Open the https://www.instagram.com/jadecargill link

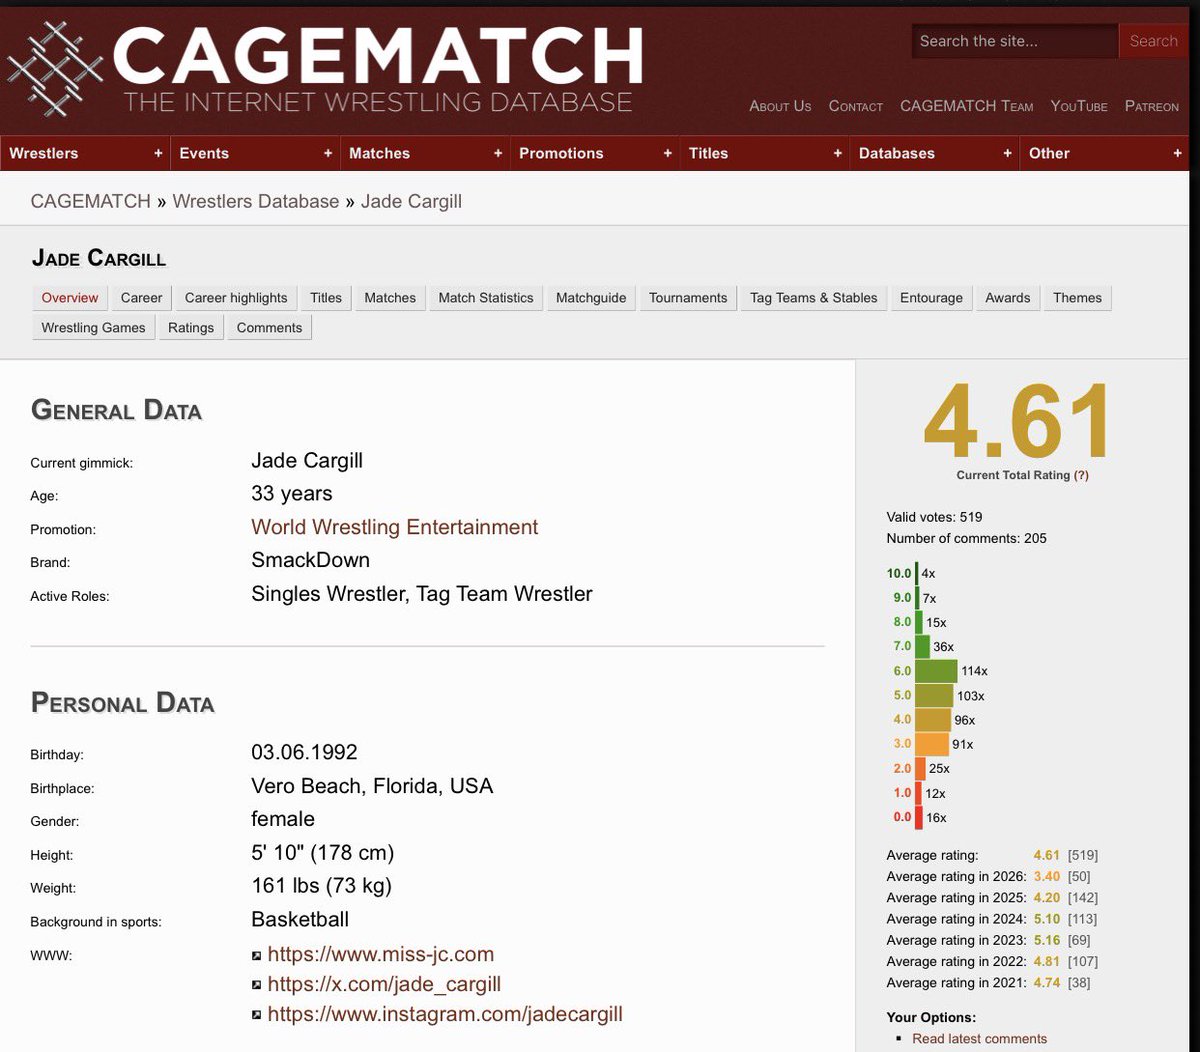(445, 1015)
